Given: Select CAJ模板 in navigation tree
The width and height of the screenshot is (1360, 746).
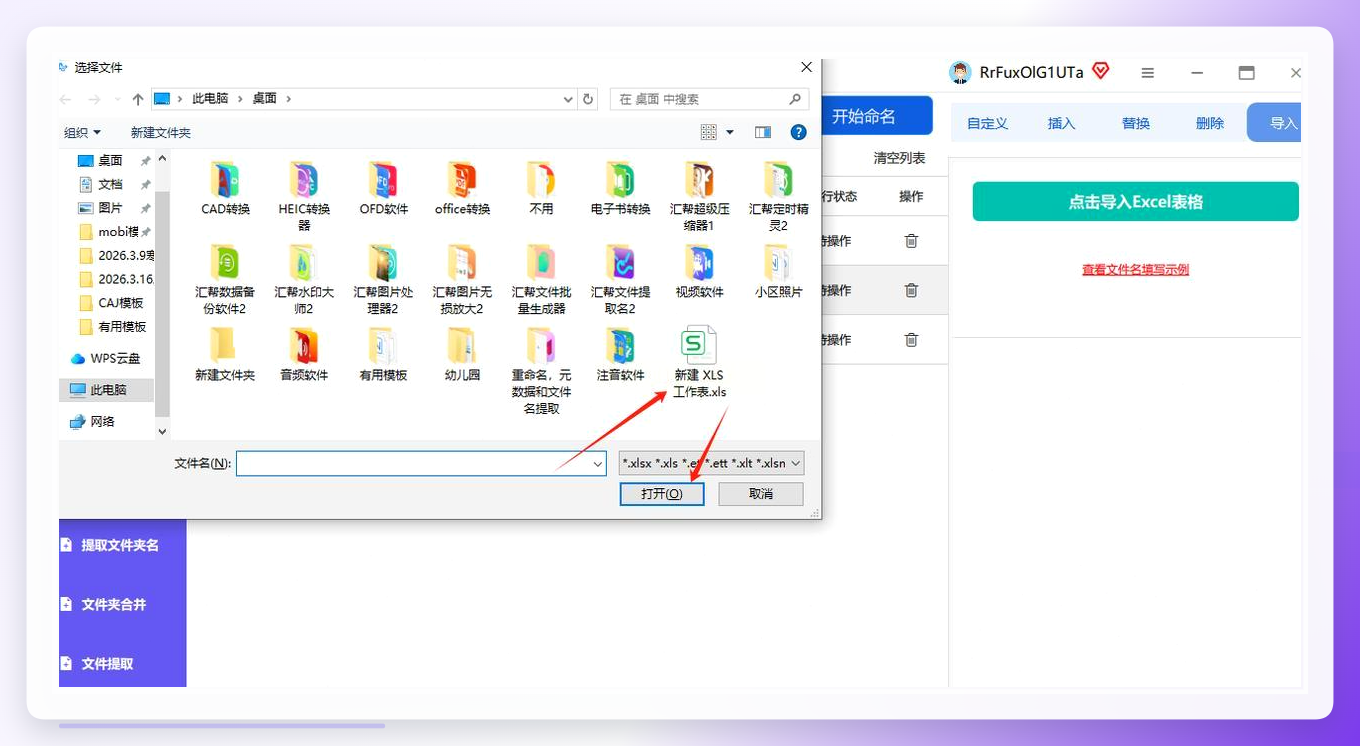Looking at the screenshot, I should point(120,303).
